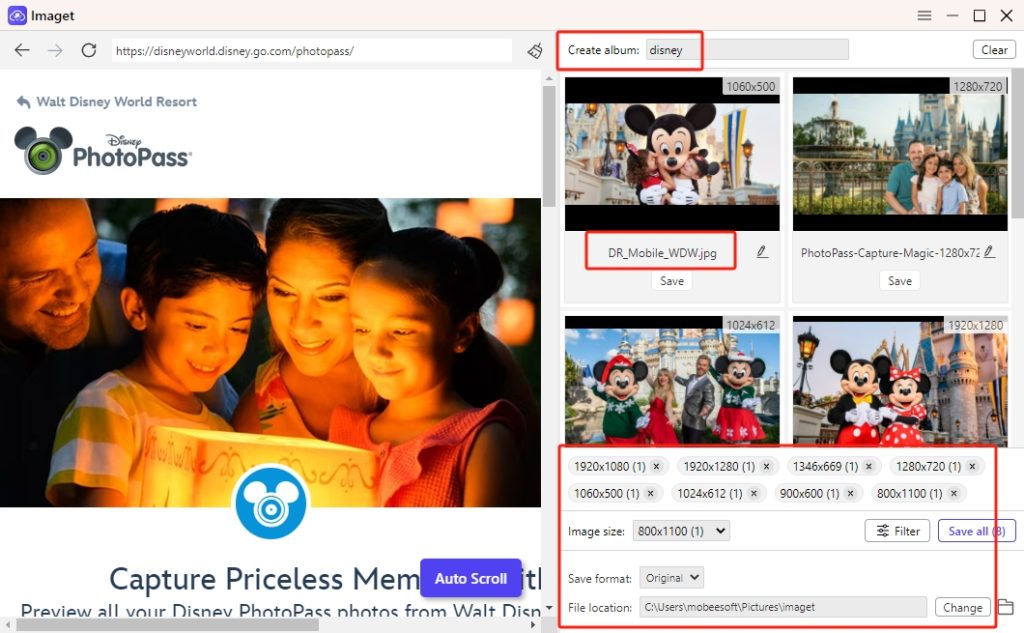The width and height of the screenshot is (1024, 633).
Task: Dismiss the 900x600 resolution chip
Action: pyautogui.click(x=850, y=493)
